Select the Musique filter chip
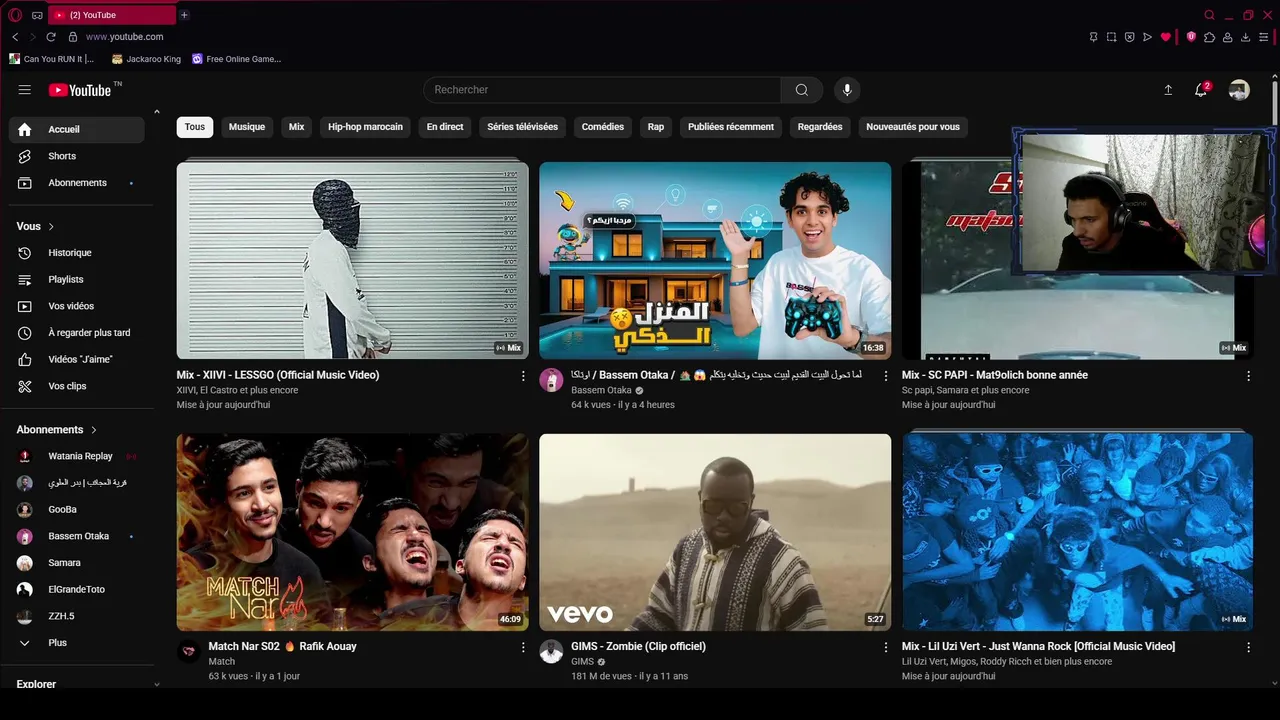This screenshot has height=720, width=1280. click(x=247, y=127)
